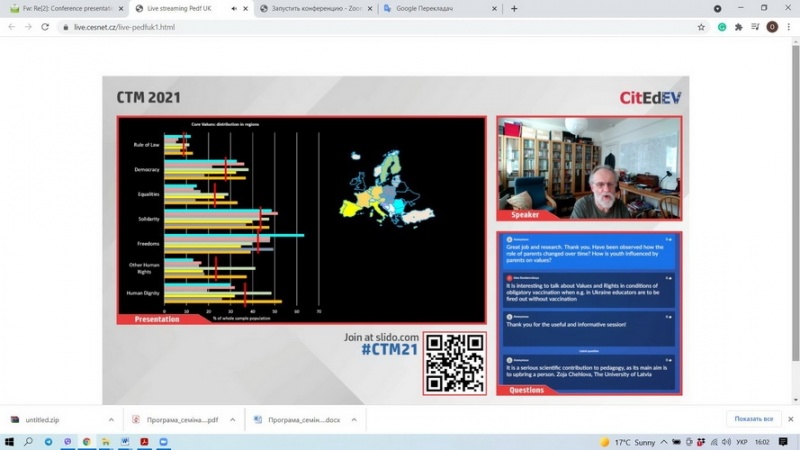Image resolution: width=800 pixels, height=450 pixels.
Task: Click the browser back arrow
Action: point(11,27)
